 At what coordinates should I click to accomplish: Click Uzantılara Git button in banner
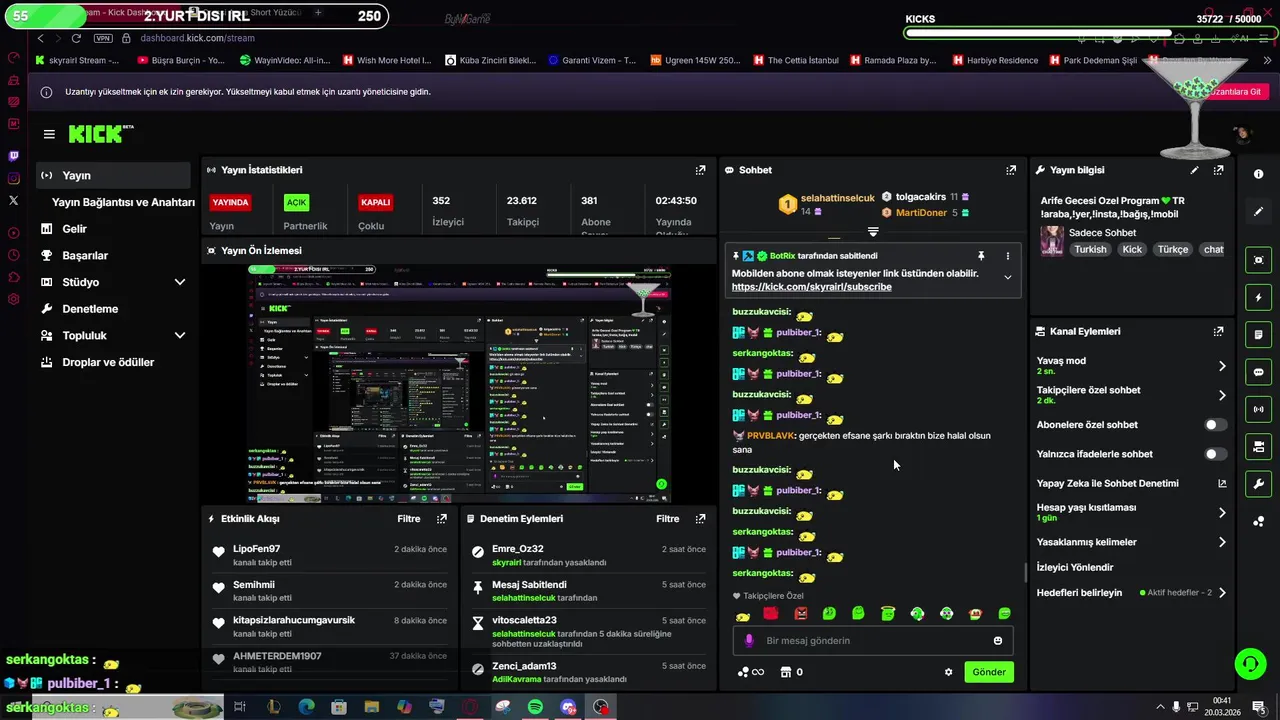1236,92
